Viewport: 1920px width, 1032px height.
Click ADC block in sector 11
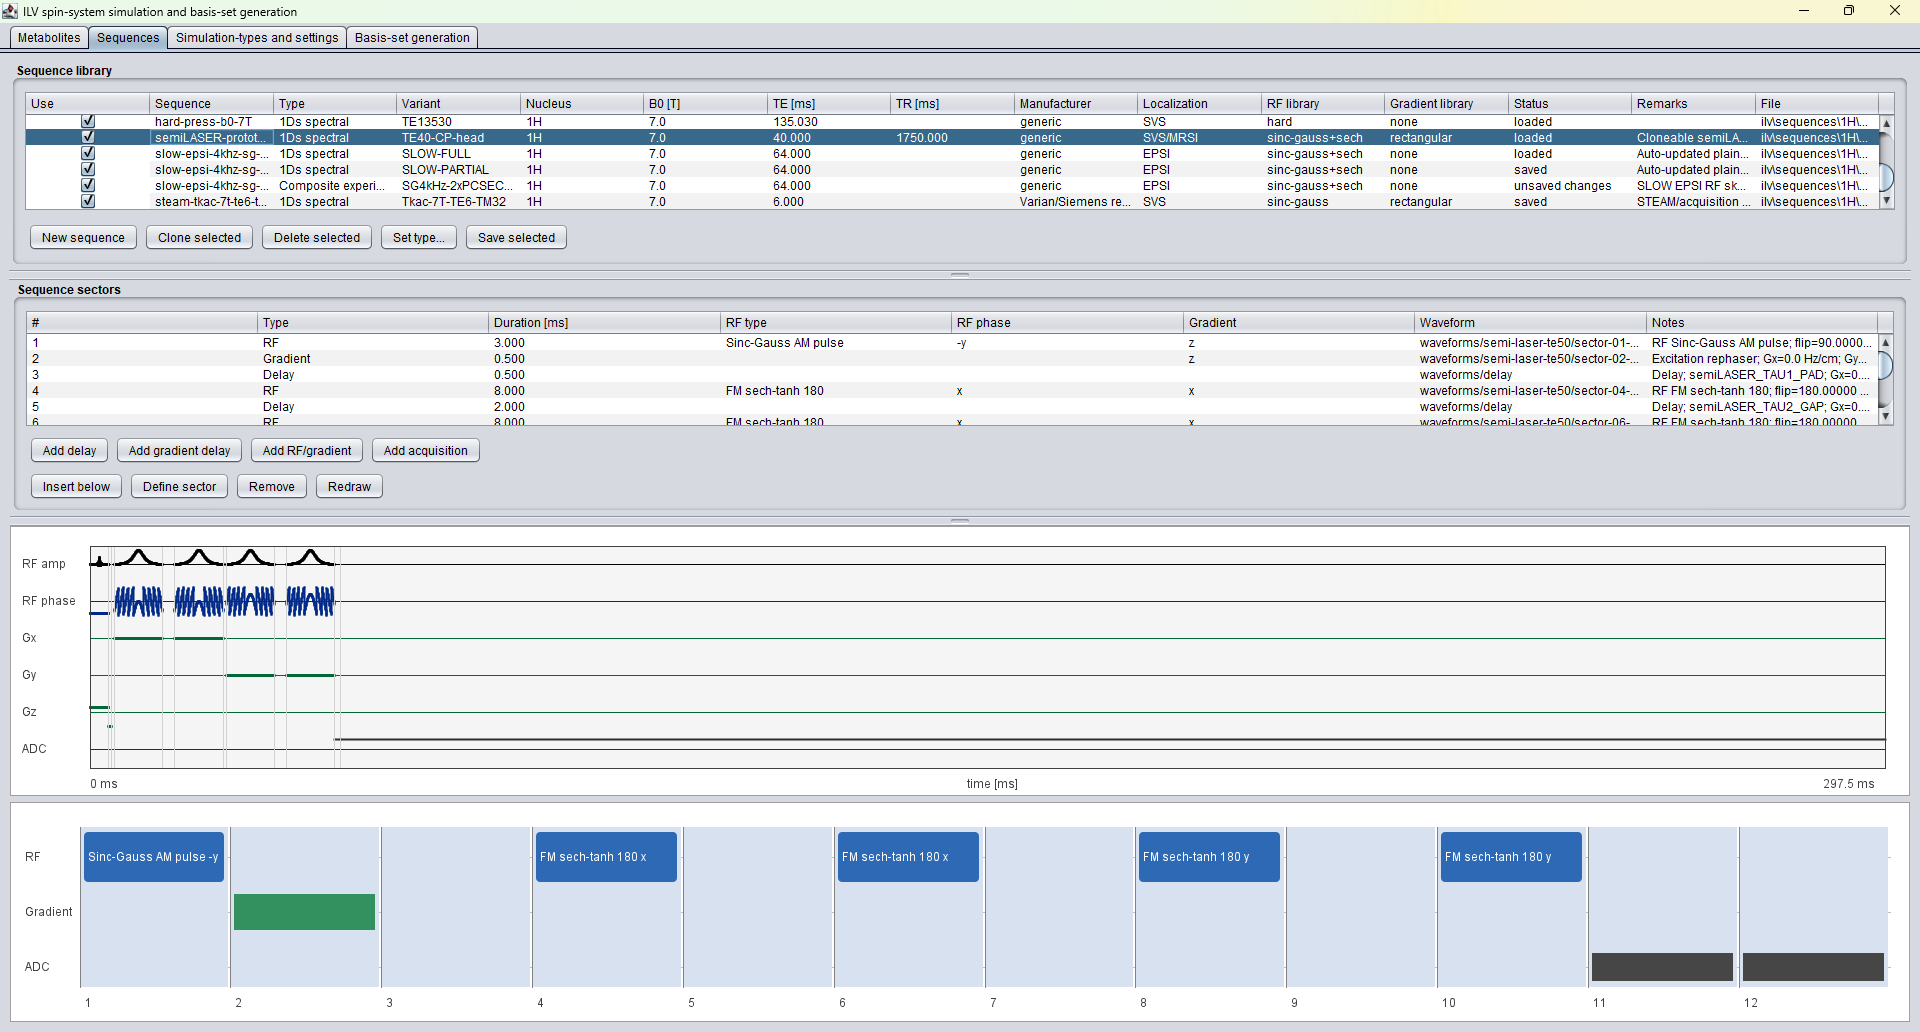coord(1662,966)
